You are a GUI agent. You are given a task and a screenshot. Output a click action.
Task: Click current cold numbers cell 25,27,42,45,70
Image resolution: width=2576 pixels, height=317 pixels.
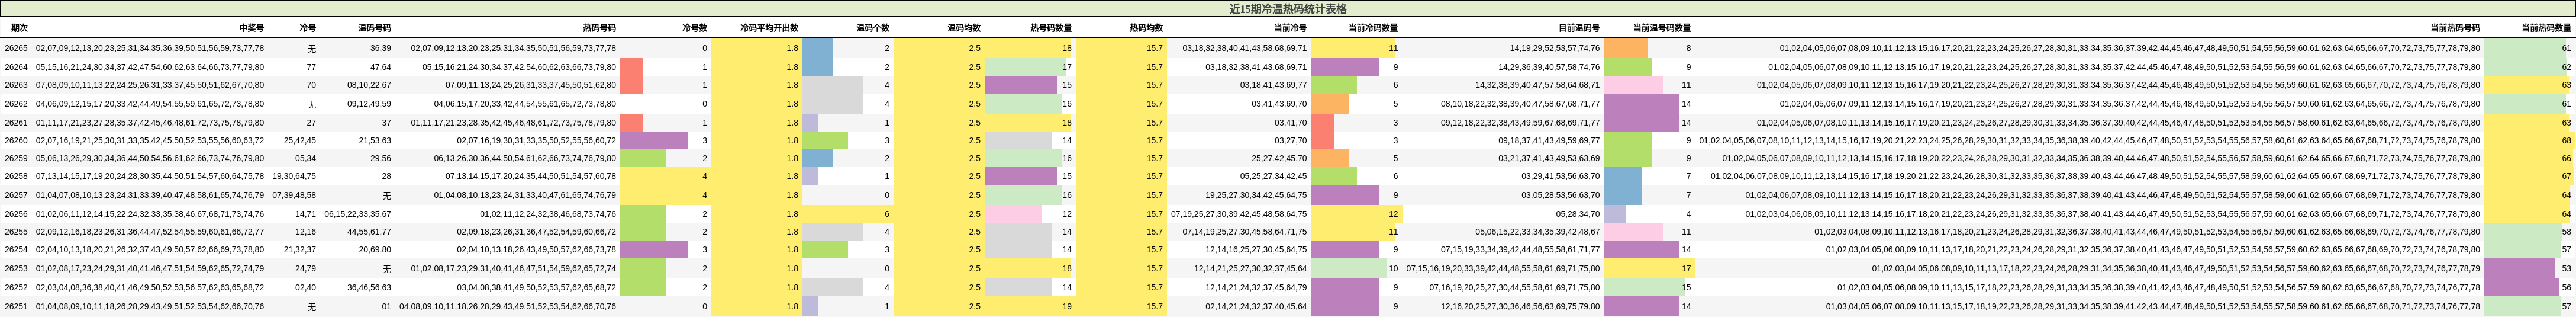(x=1280, y=158)
